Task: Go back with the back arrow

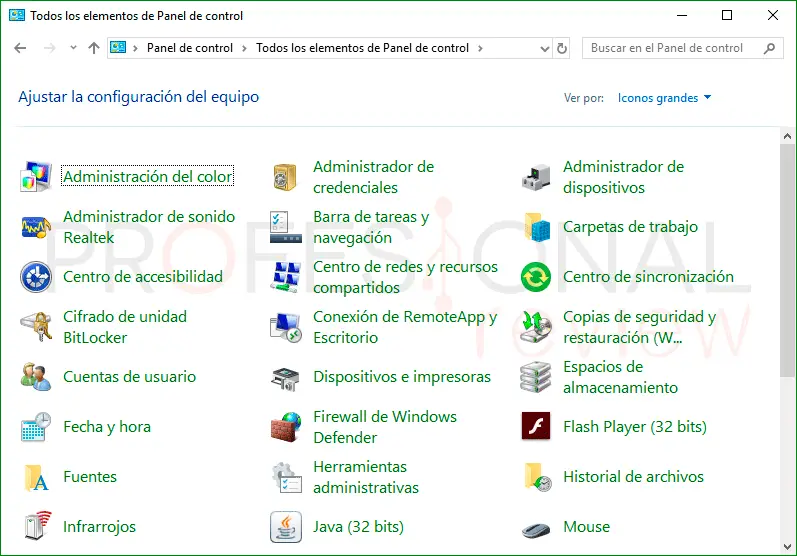Action: [x=20, y=48]
